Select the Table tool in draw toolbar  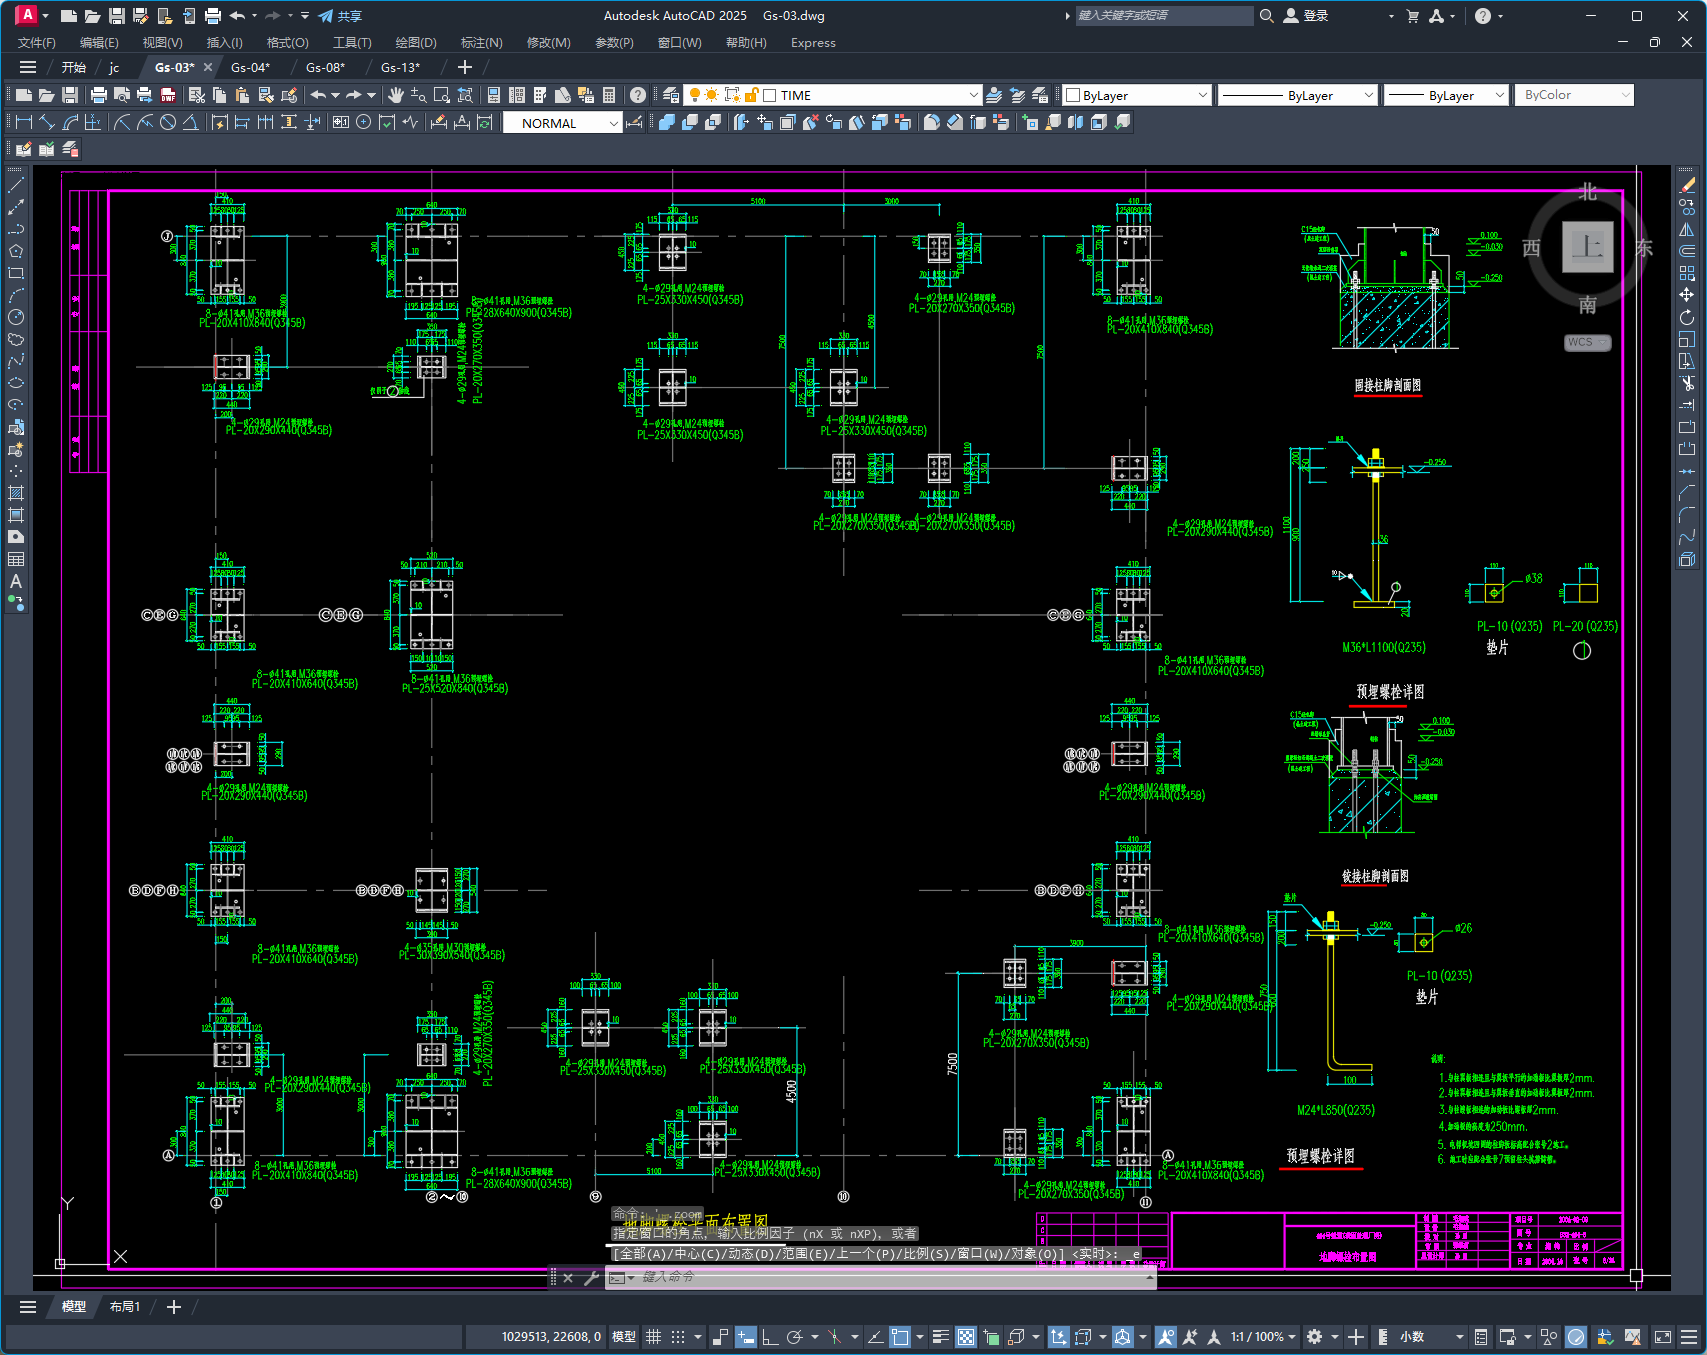coord(16,559)
